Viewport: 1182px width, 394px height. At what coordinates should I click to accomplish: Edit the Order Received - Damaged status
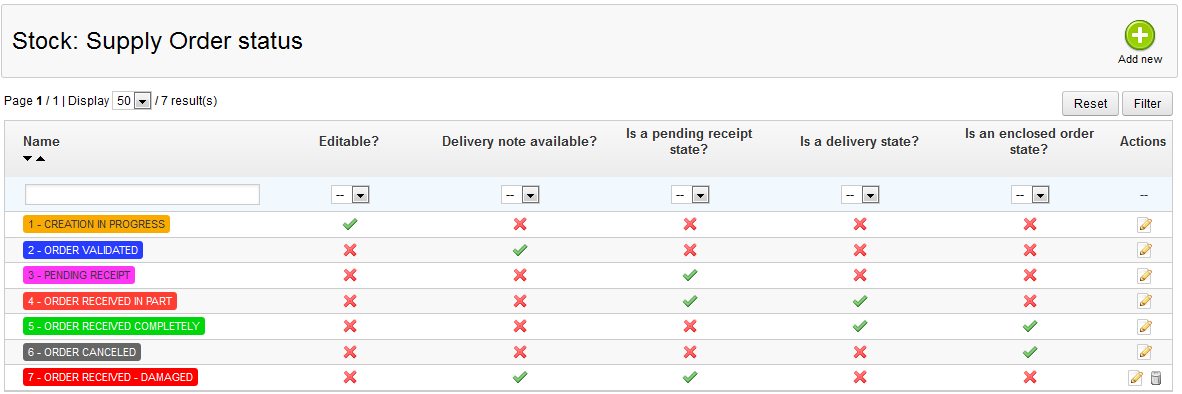(1135, 377)
